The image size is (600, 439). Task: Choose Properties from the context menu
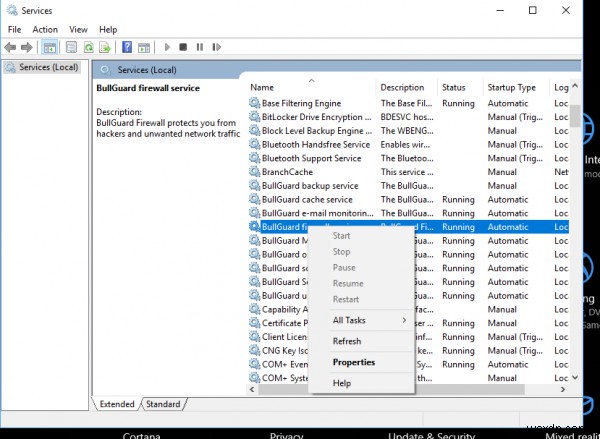click(x=354, y=362)
